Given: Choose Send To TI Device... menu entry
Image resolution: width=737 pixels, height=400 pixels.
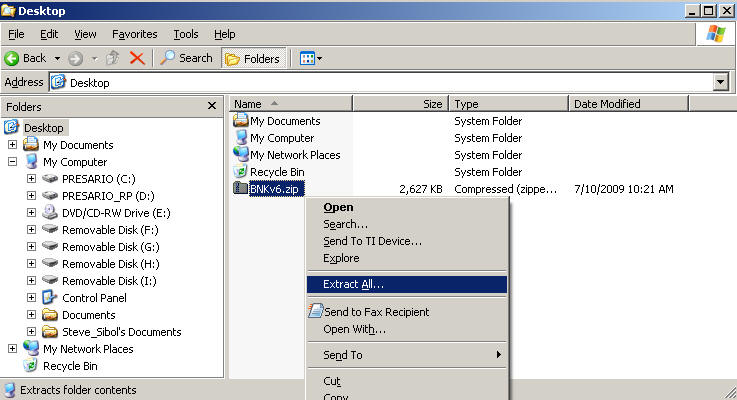Looking at the screenshot, I should pyautogui.click(x=407, y=241).
